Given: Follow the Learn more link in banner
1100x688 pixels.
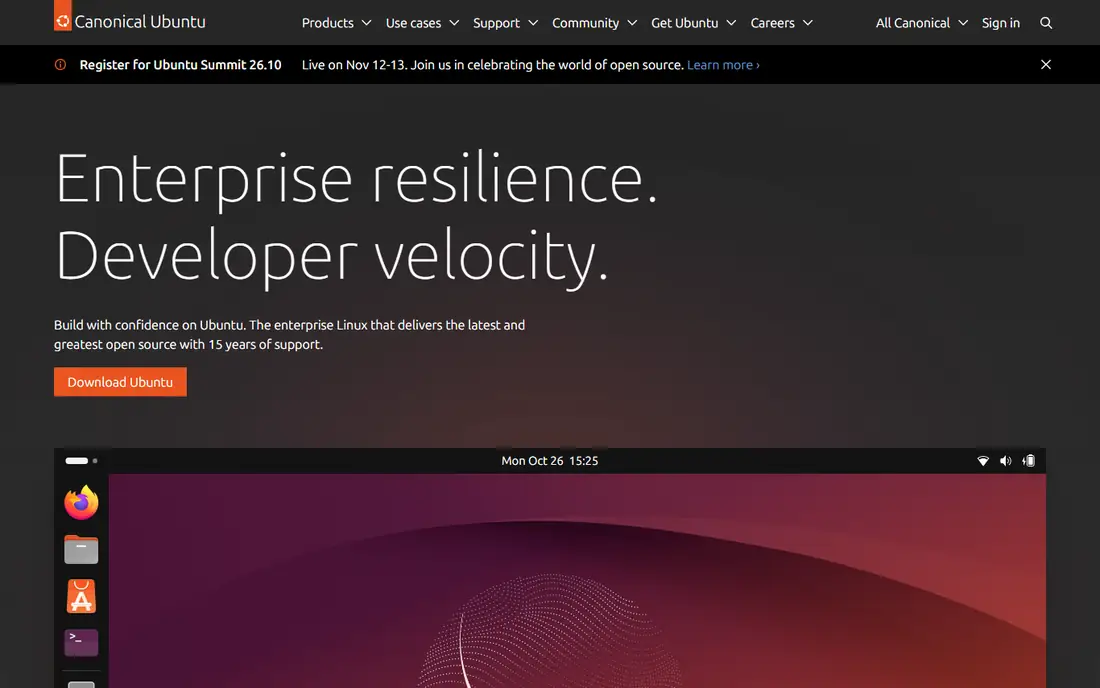Looking at the screenshot, I should click(x=723, y=65).
